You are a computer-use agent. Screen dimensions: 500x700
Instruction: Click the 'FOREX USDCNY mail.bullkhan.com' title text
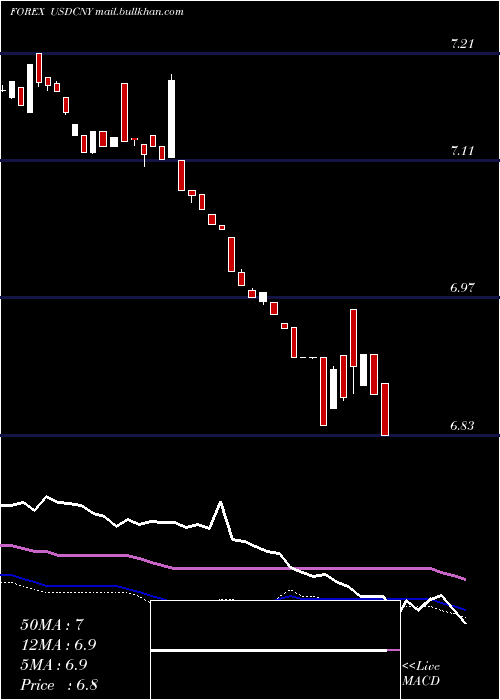96,12
